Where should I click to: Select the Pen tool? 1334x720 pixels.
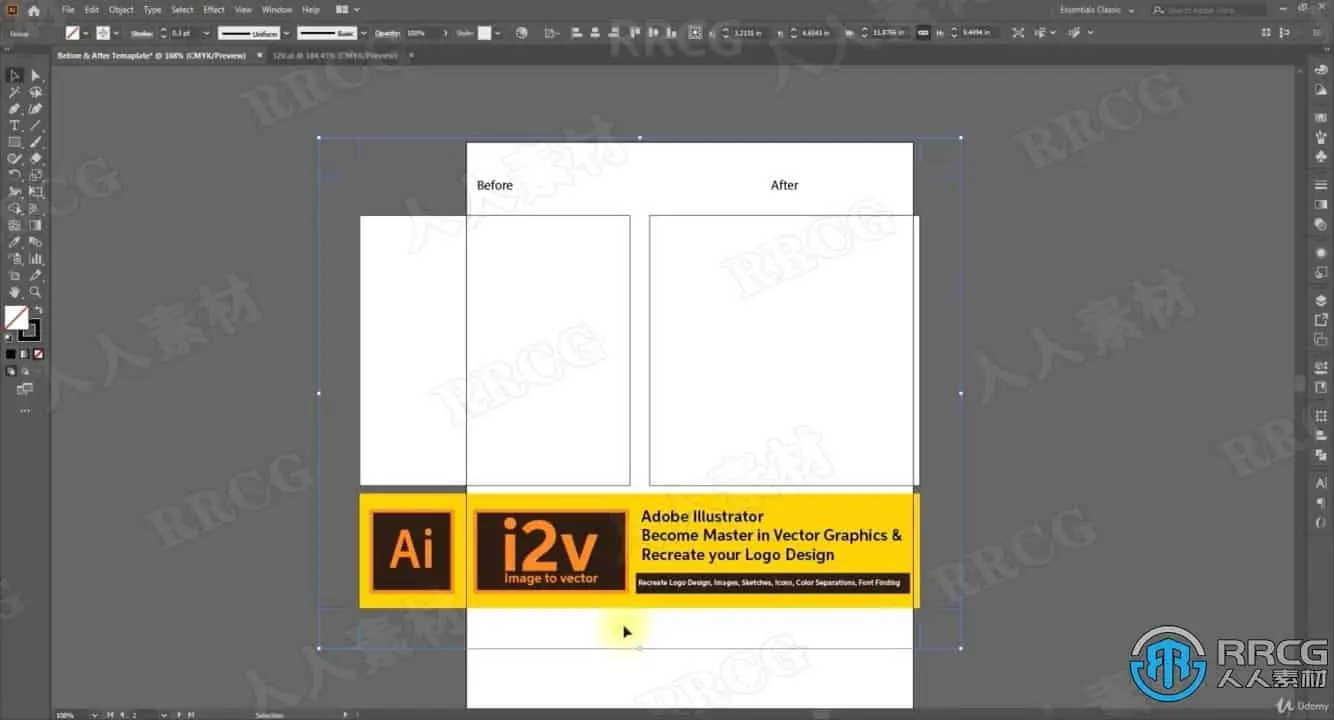point(15,109)
